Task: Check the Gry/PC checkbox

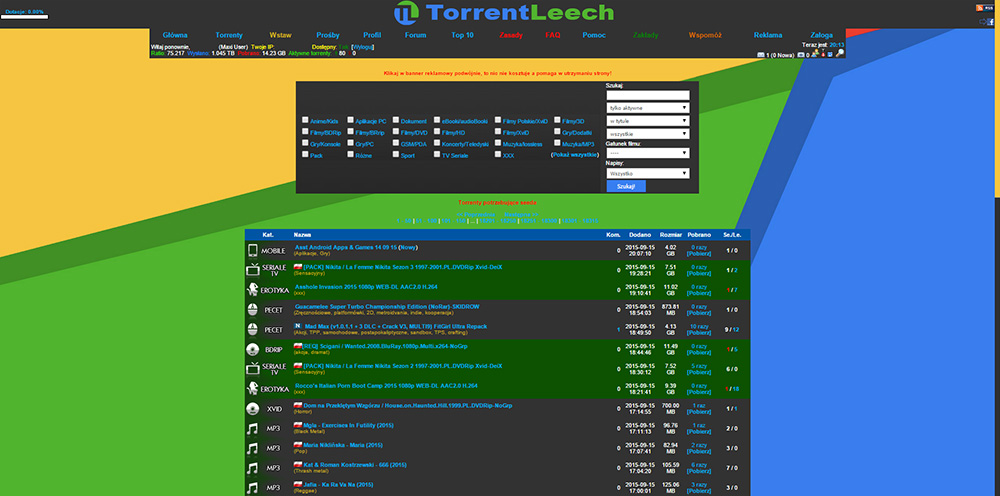Action: point(351,143)
